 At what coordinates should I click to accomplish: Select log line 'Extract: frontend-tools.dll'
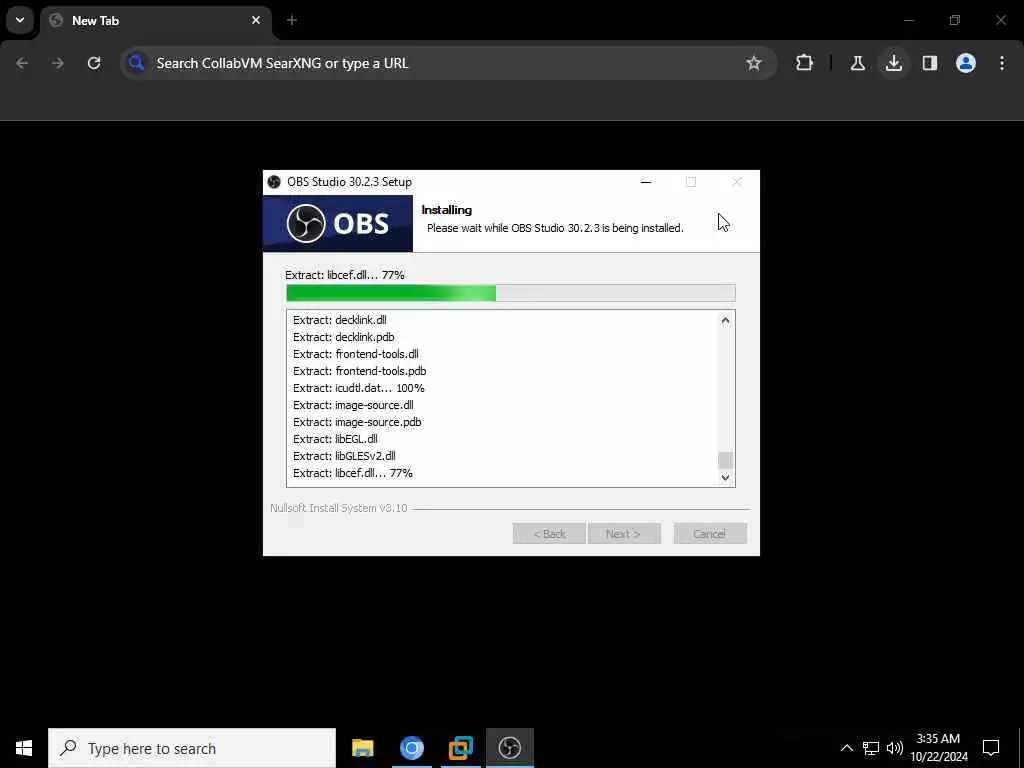coord(356,354)
